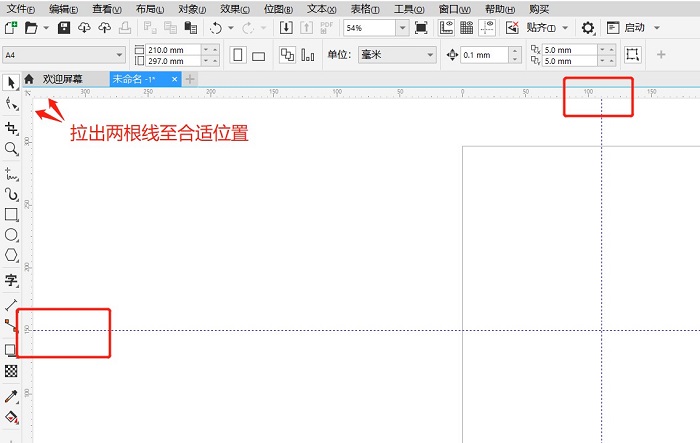700x443 pixels.
Task: Expand the Undo history dropdown arrow
Action: [231, 28]
